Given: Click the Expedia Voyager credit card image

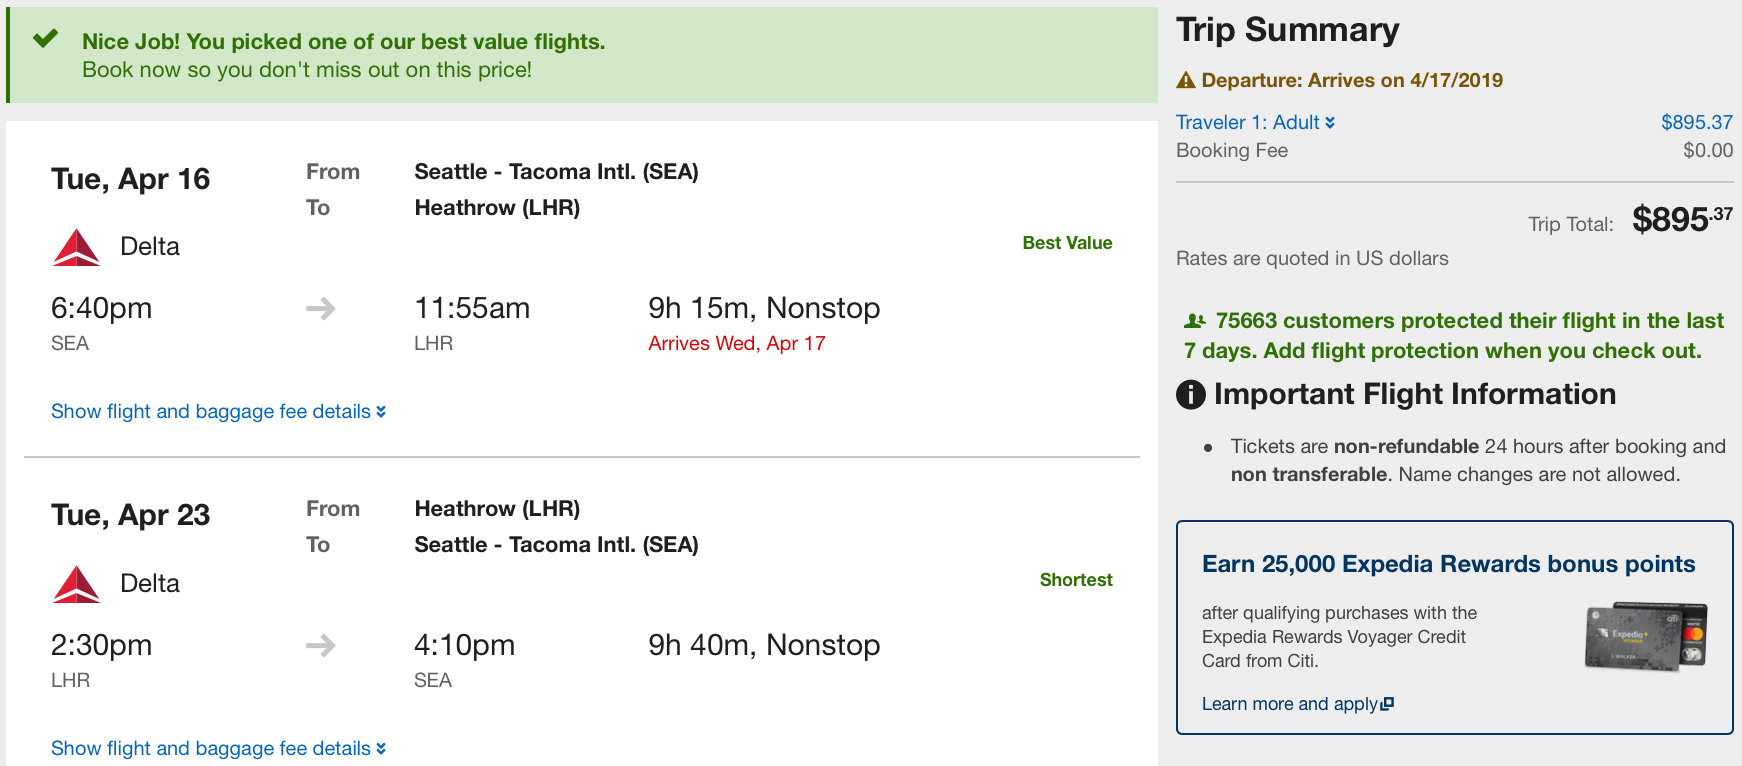Looking at the screenshot, I should pos(1646,635).
